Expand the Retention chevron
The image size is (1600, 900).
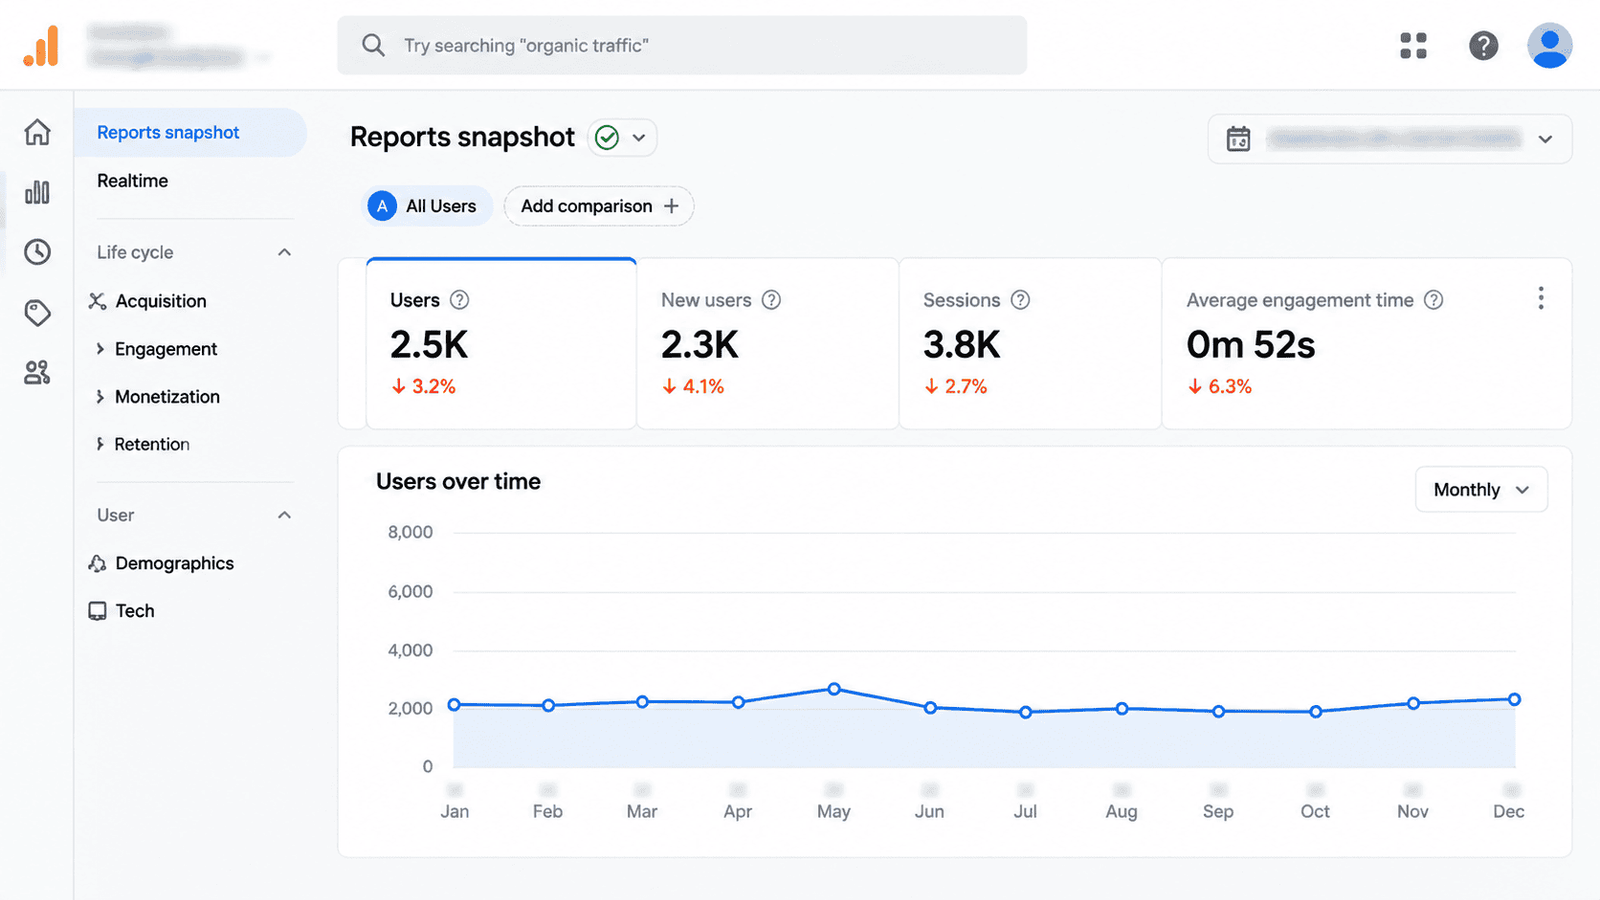(x=100, y=444)
